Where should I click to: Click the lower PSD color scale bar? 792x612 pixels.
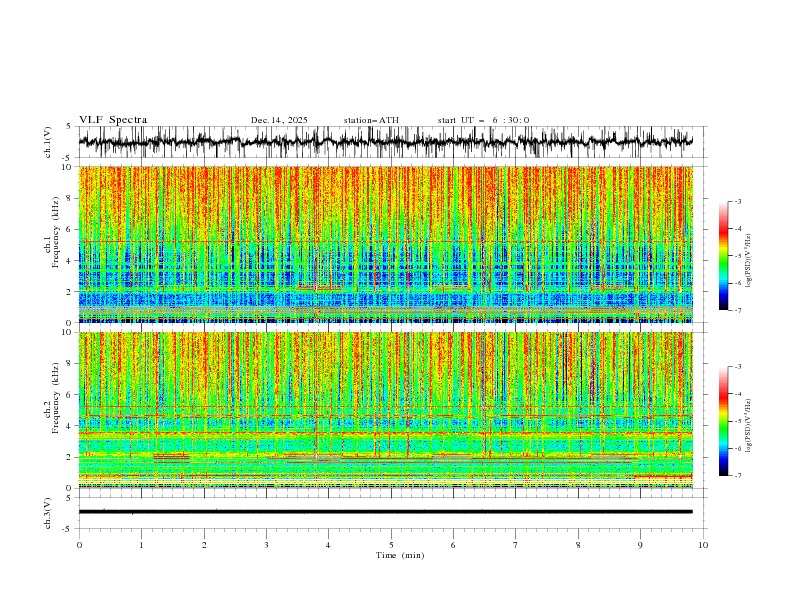pos(723,421)
